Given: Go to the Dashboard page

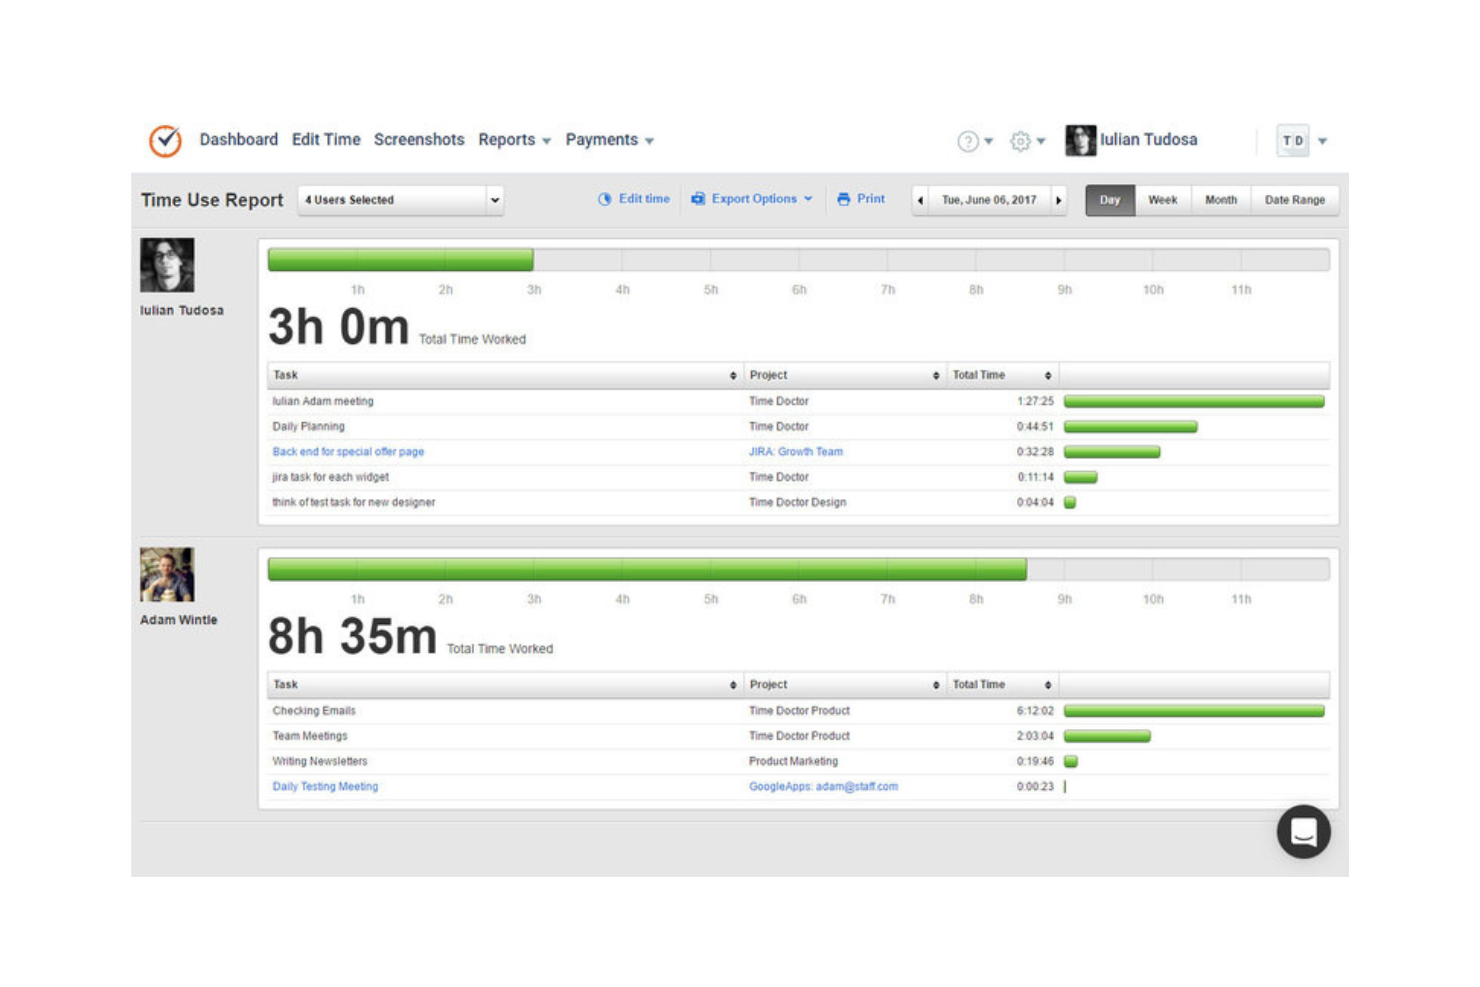Looking at the screenshot, I should [239, 140].
